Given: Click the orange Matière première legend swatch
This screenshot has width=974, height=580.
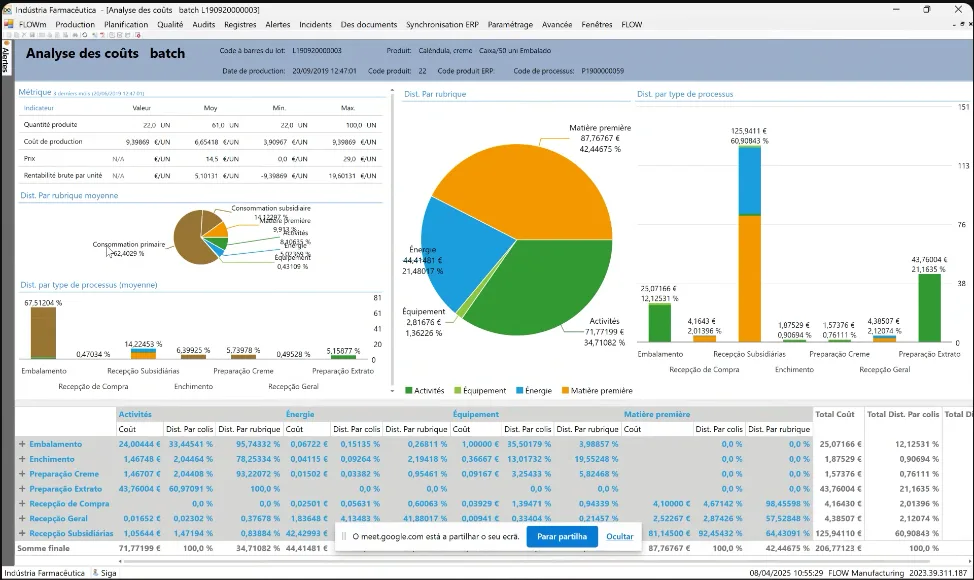Looking at the screenshot, I should click(565, 391).
